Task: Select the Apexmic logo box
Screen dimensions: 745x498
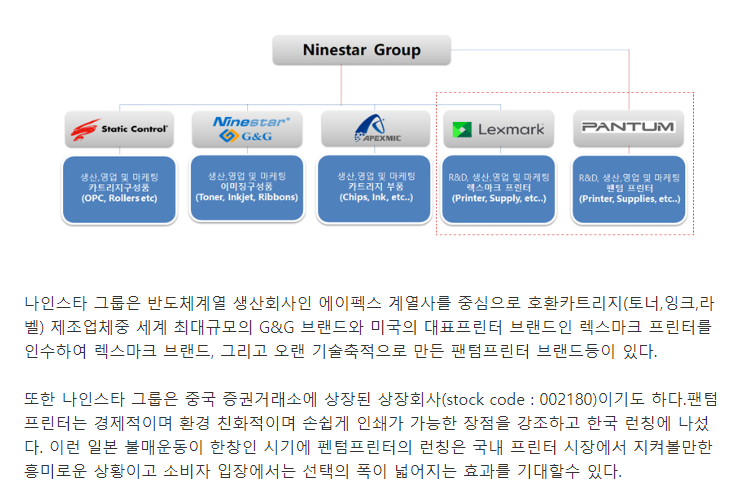Action: tap(375, 129)
